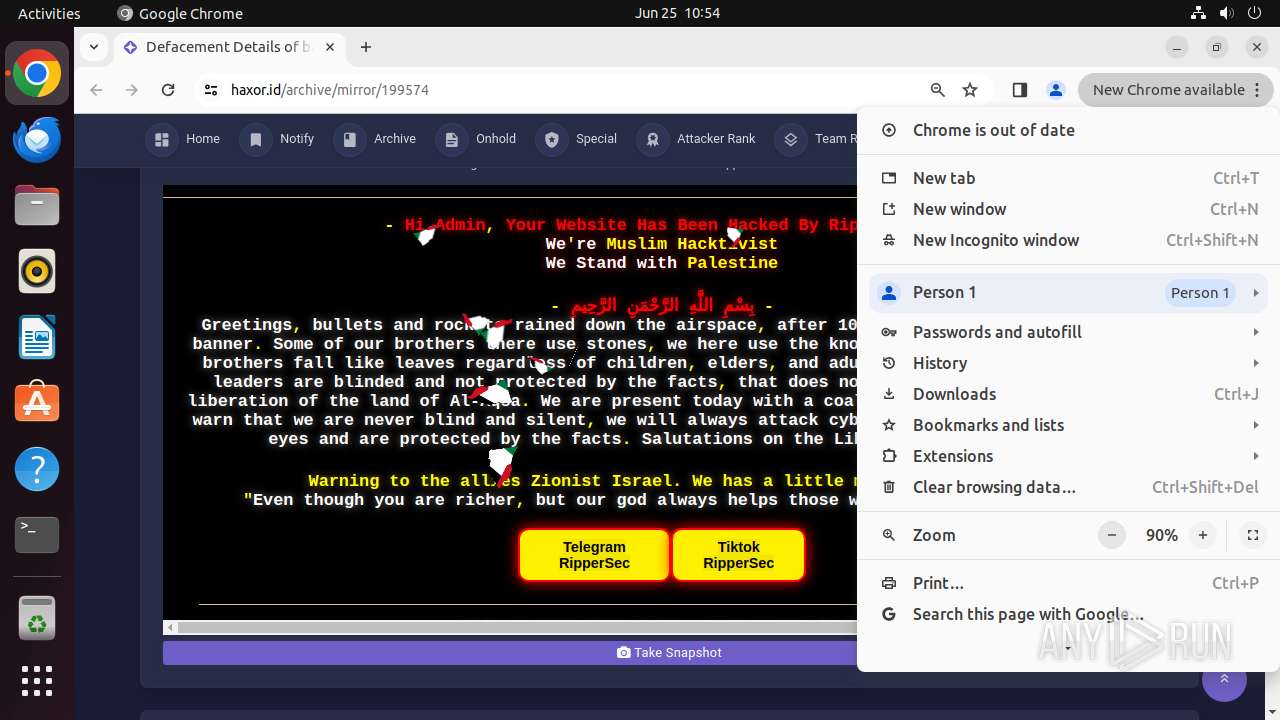Open a new tab with the plus button
Image resolution: width=1280 pixels, height=720 pixels.
[366, 47]
